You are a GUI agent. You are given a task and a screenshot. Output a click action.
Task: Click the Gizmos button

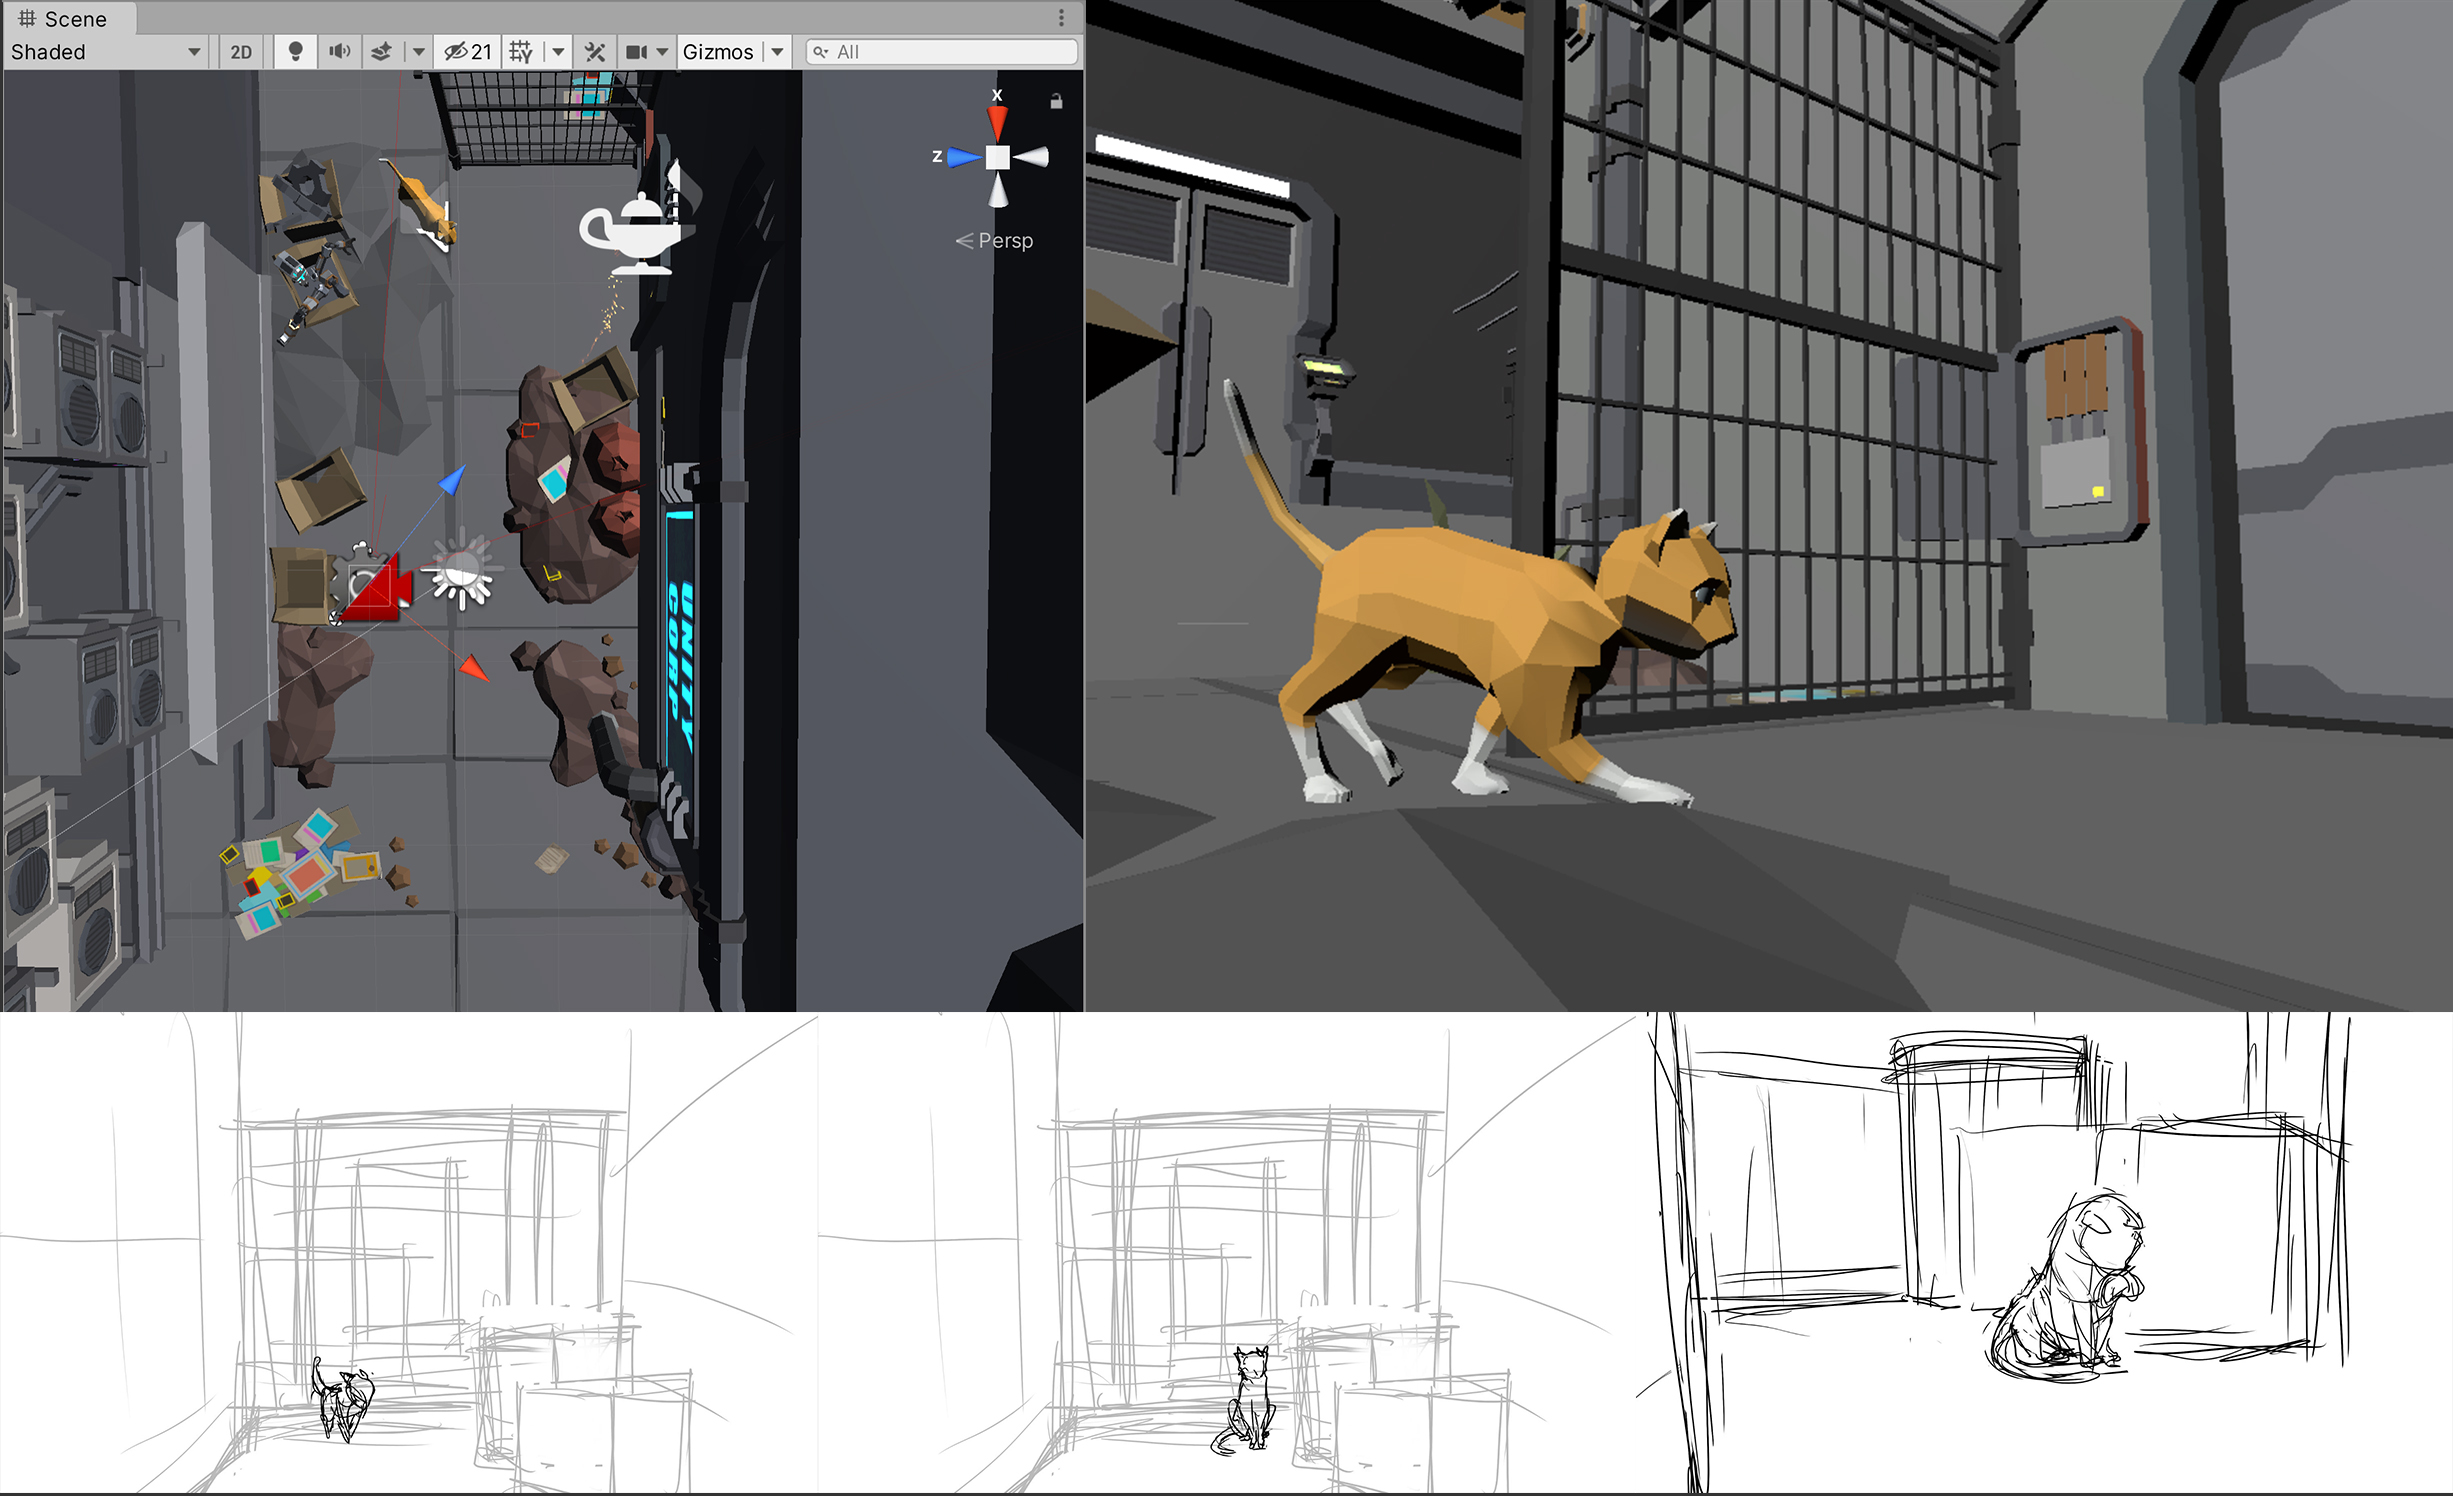(x=717, y=52)
